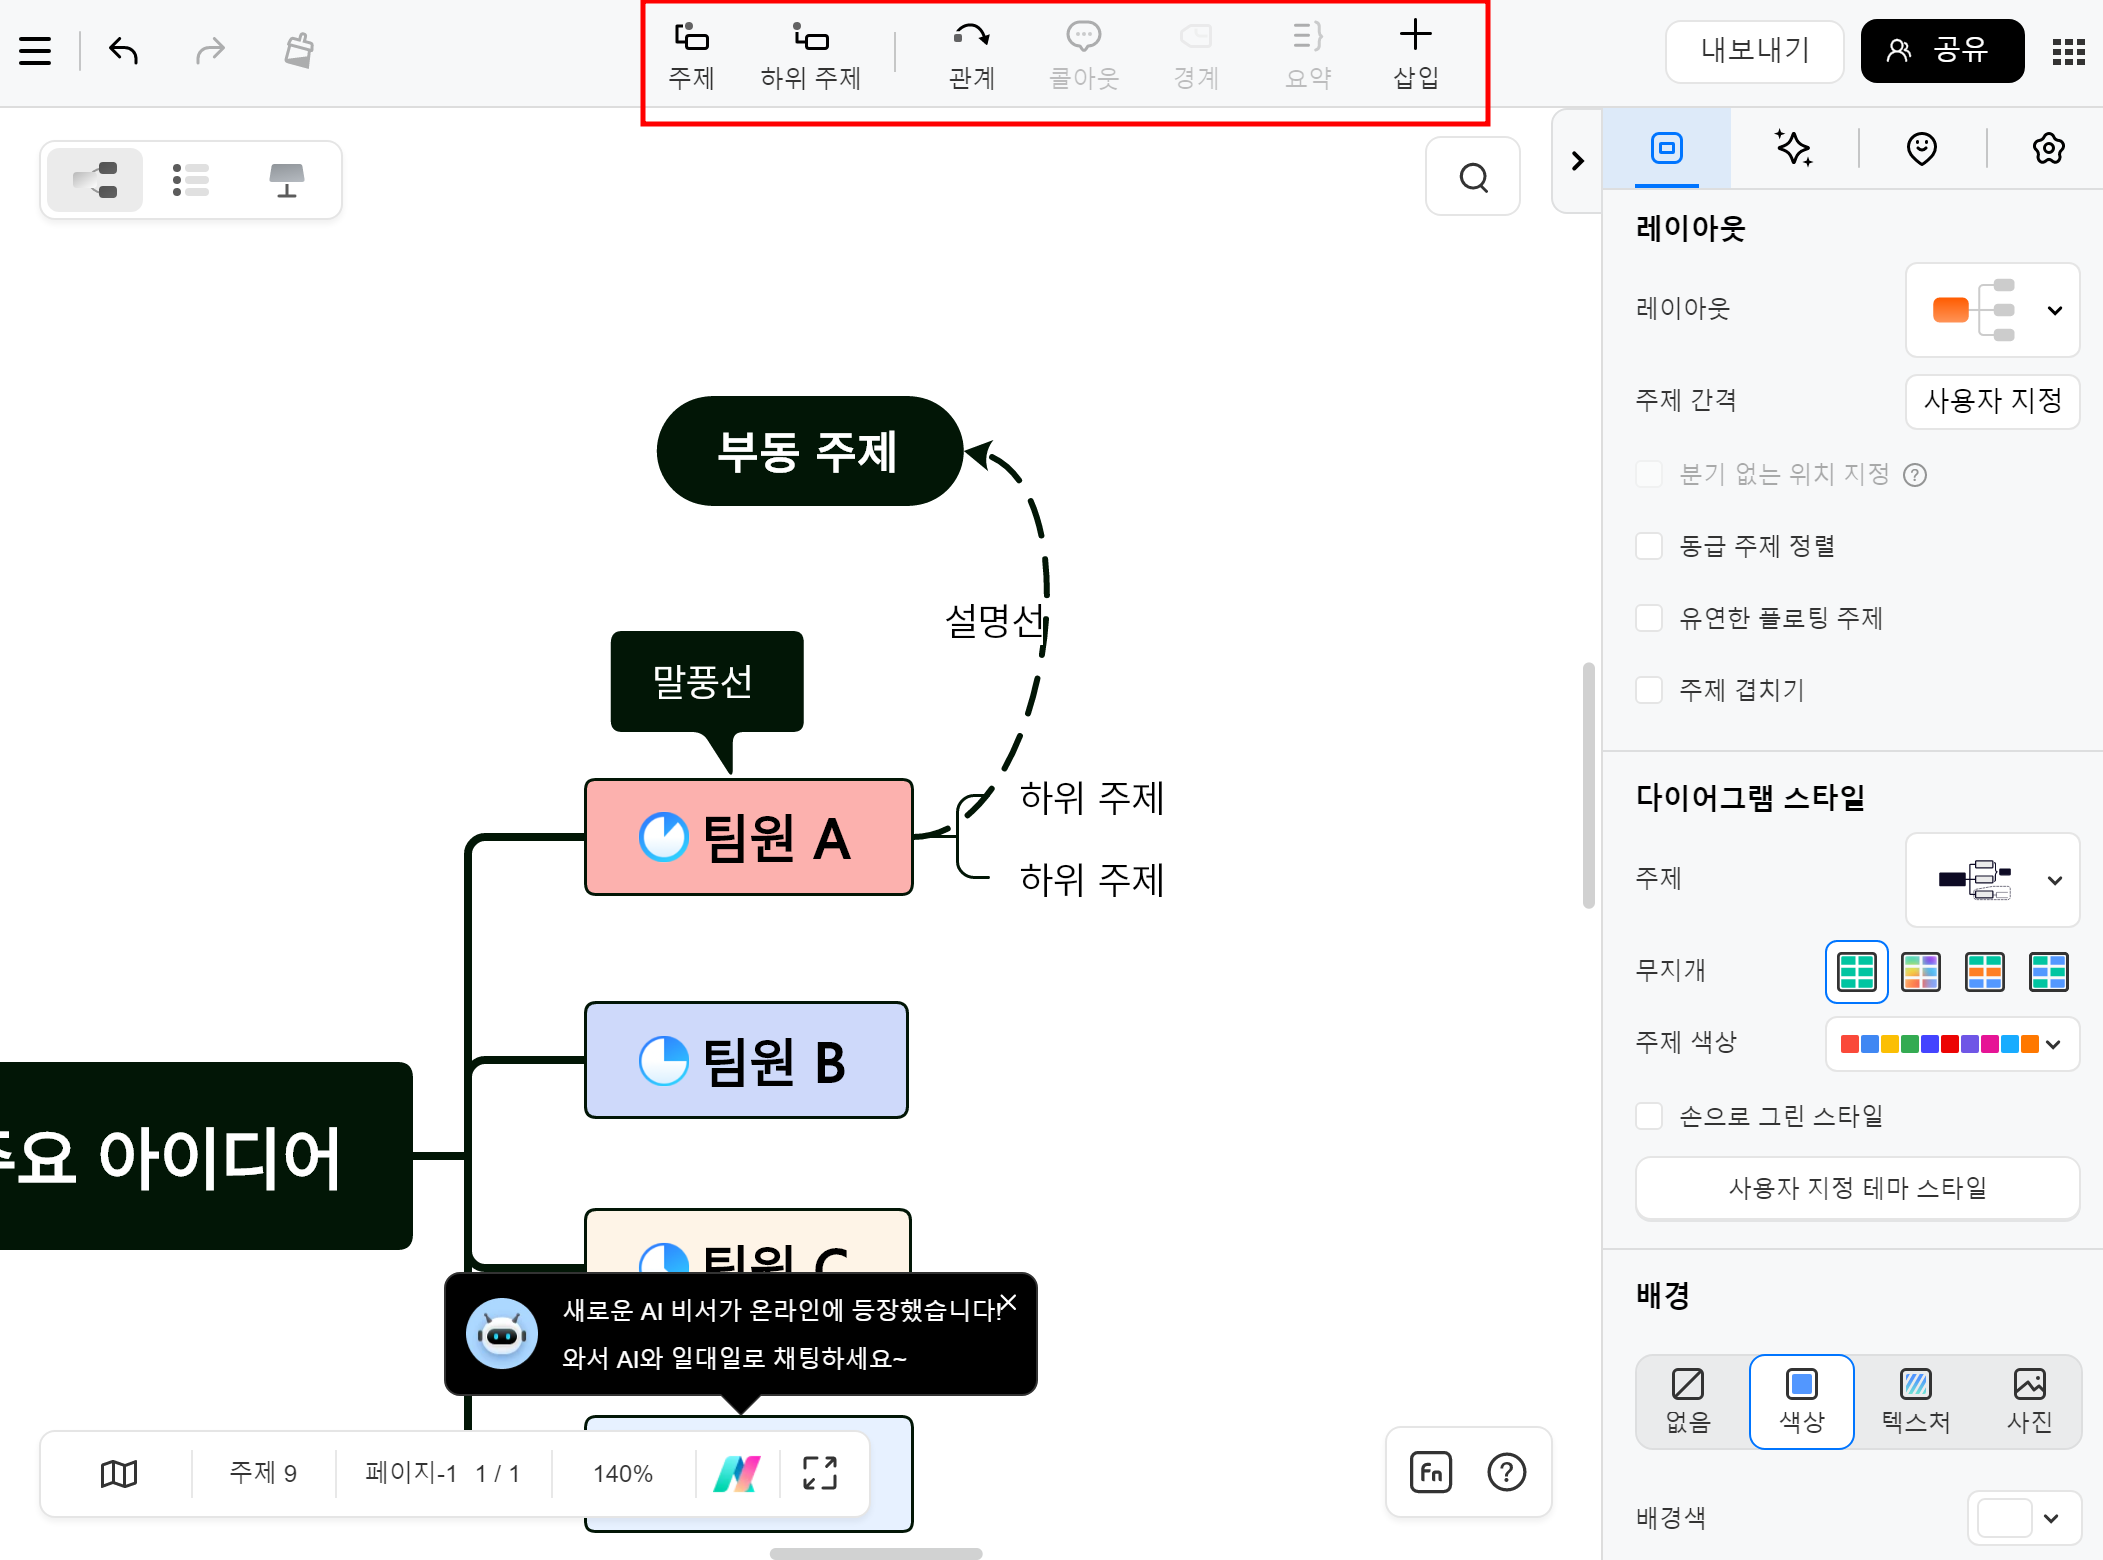This screenshot has width=2103, height=1560.
Task: Switch to presentation pitch view
Action: click(287, 180)
